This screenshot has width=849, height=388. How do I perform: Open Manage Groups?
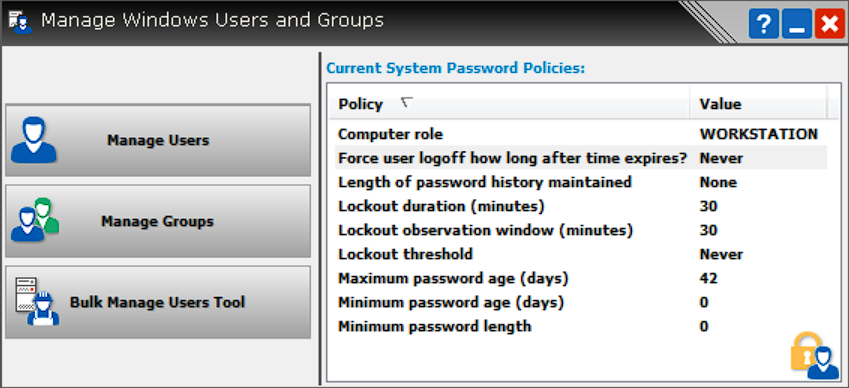158,221
